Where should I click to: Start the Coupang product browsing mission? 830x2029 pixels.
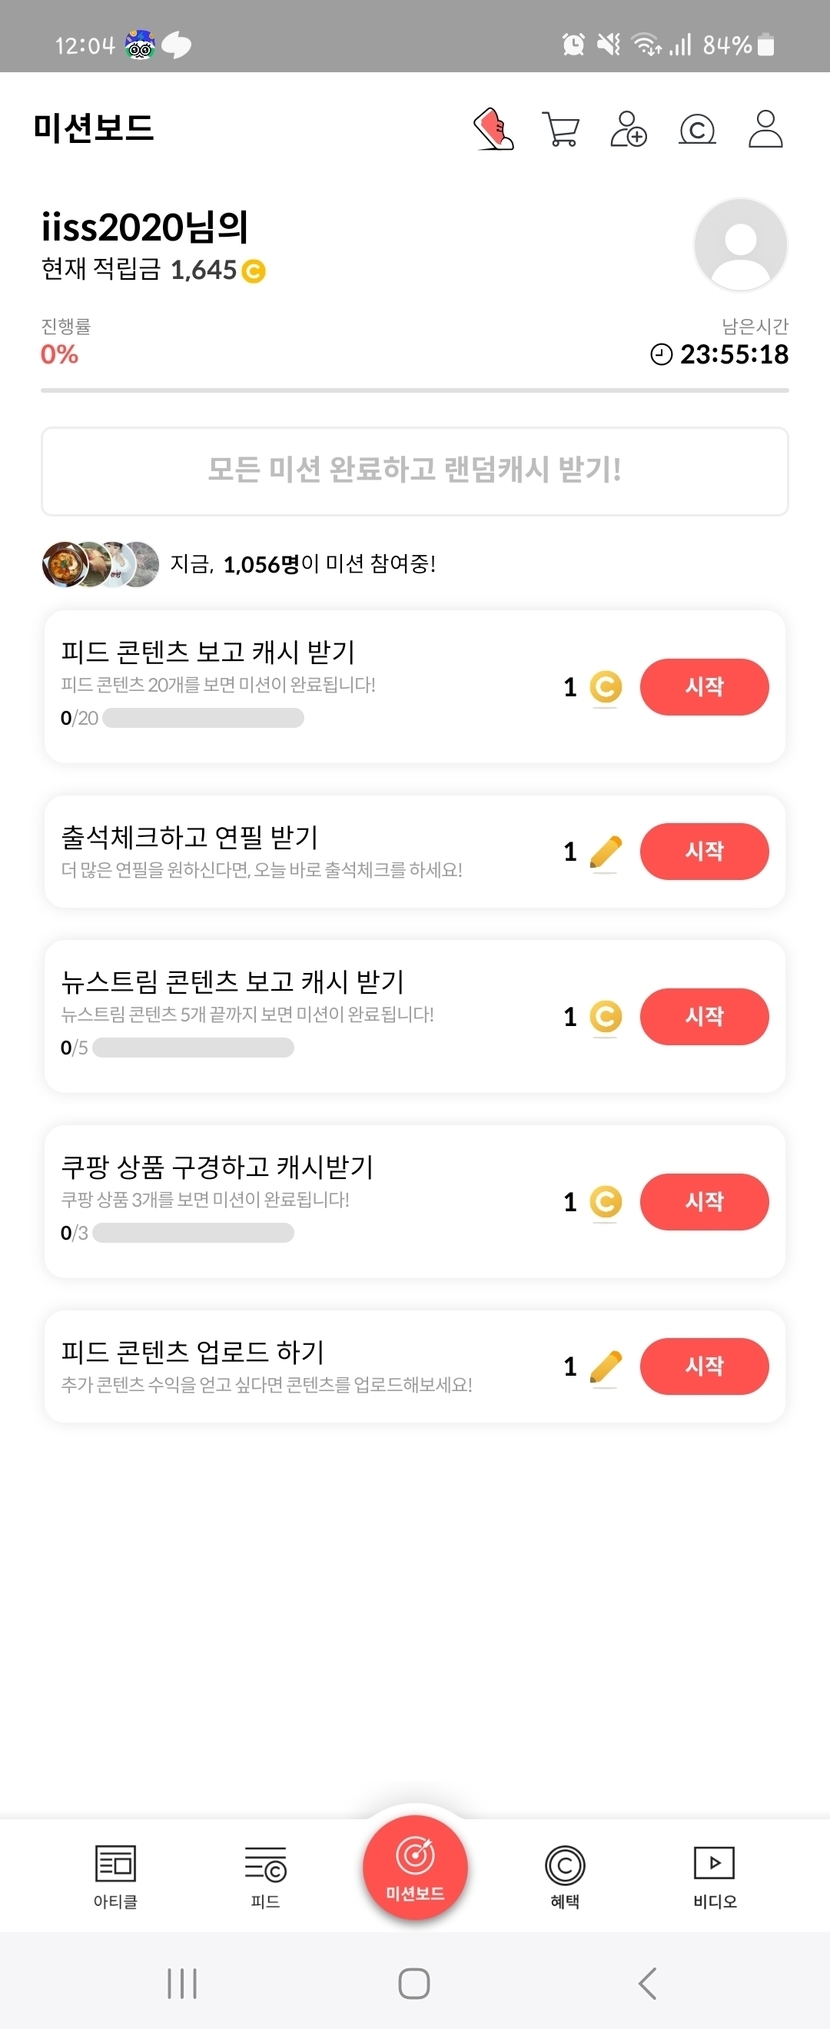(704, 1202)
